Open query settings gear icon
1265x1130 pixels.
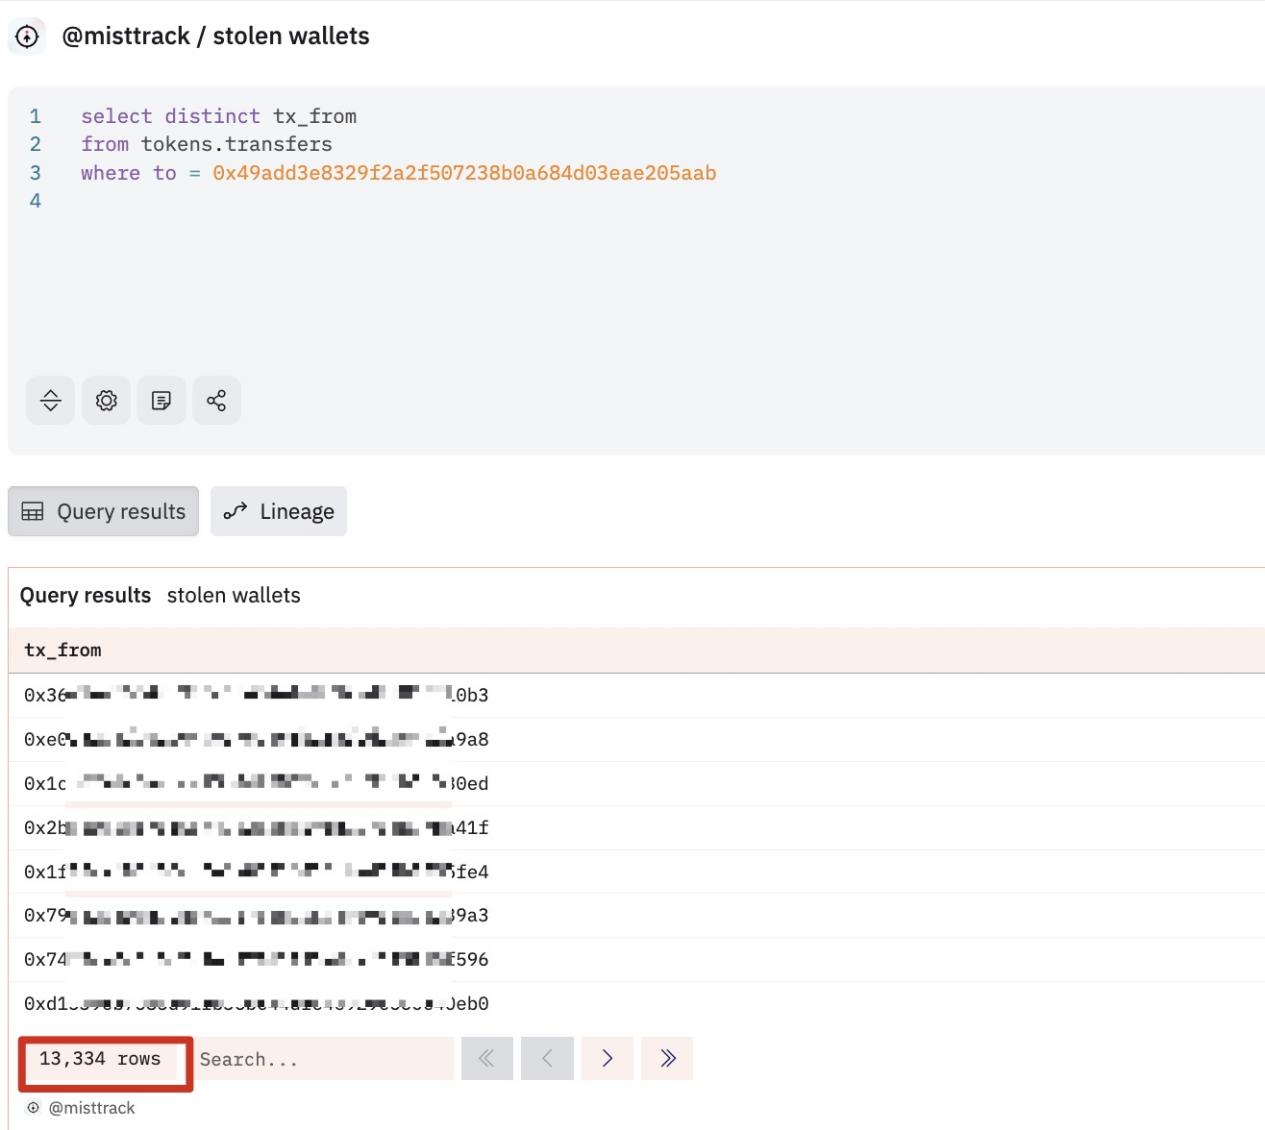(x=106, y=401)
